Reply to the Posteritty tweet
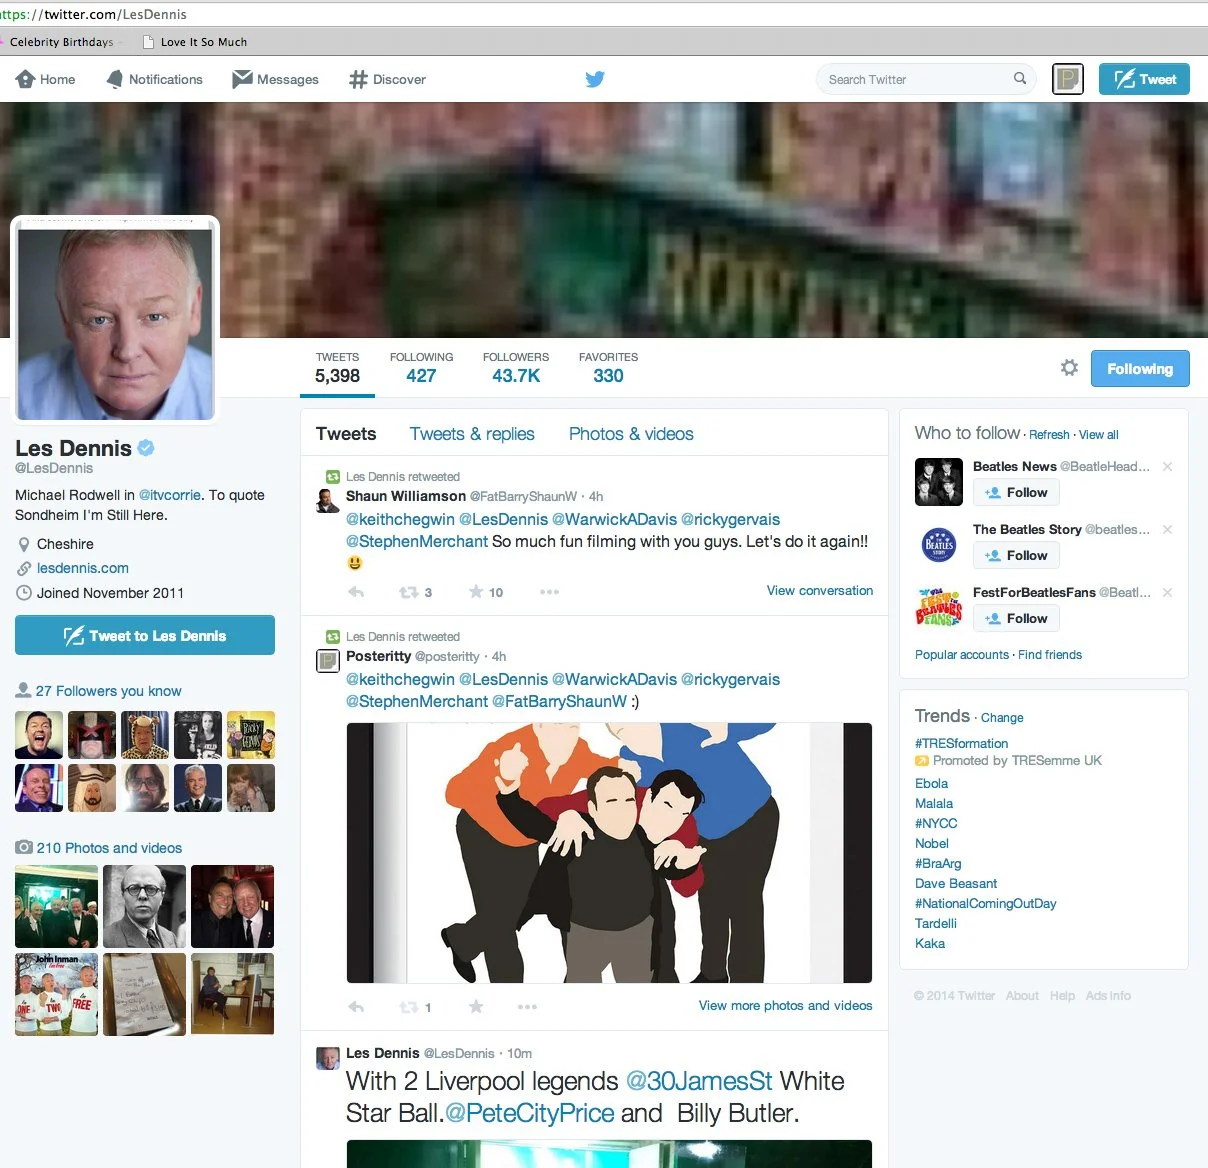Viewport: 1208px width, 1168px height. [x=356, y=1007]
